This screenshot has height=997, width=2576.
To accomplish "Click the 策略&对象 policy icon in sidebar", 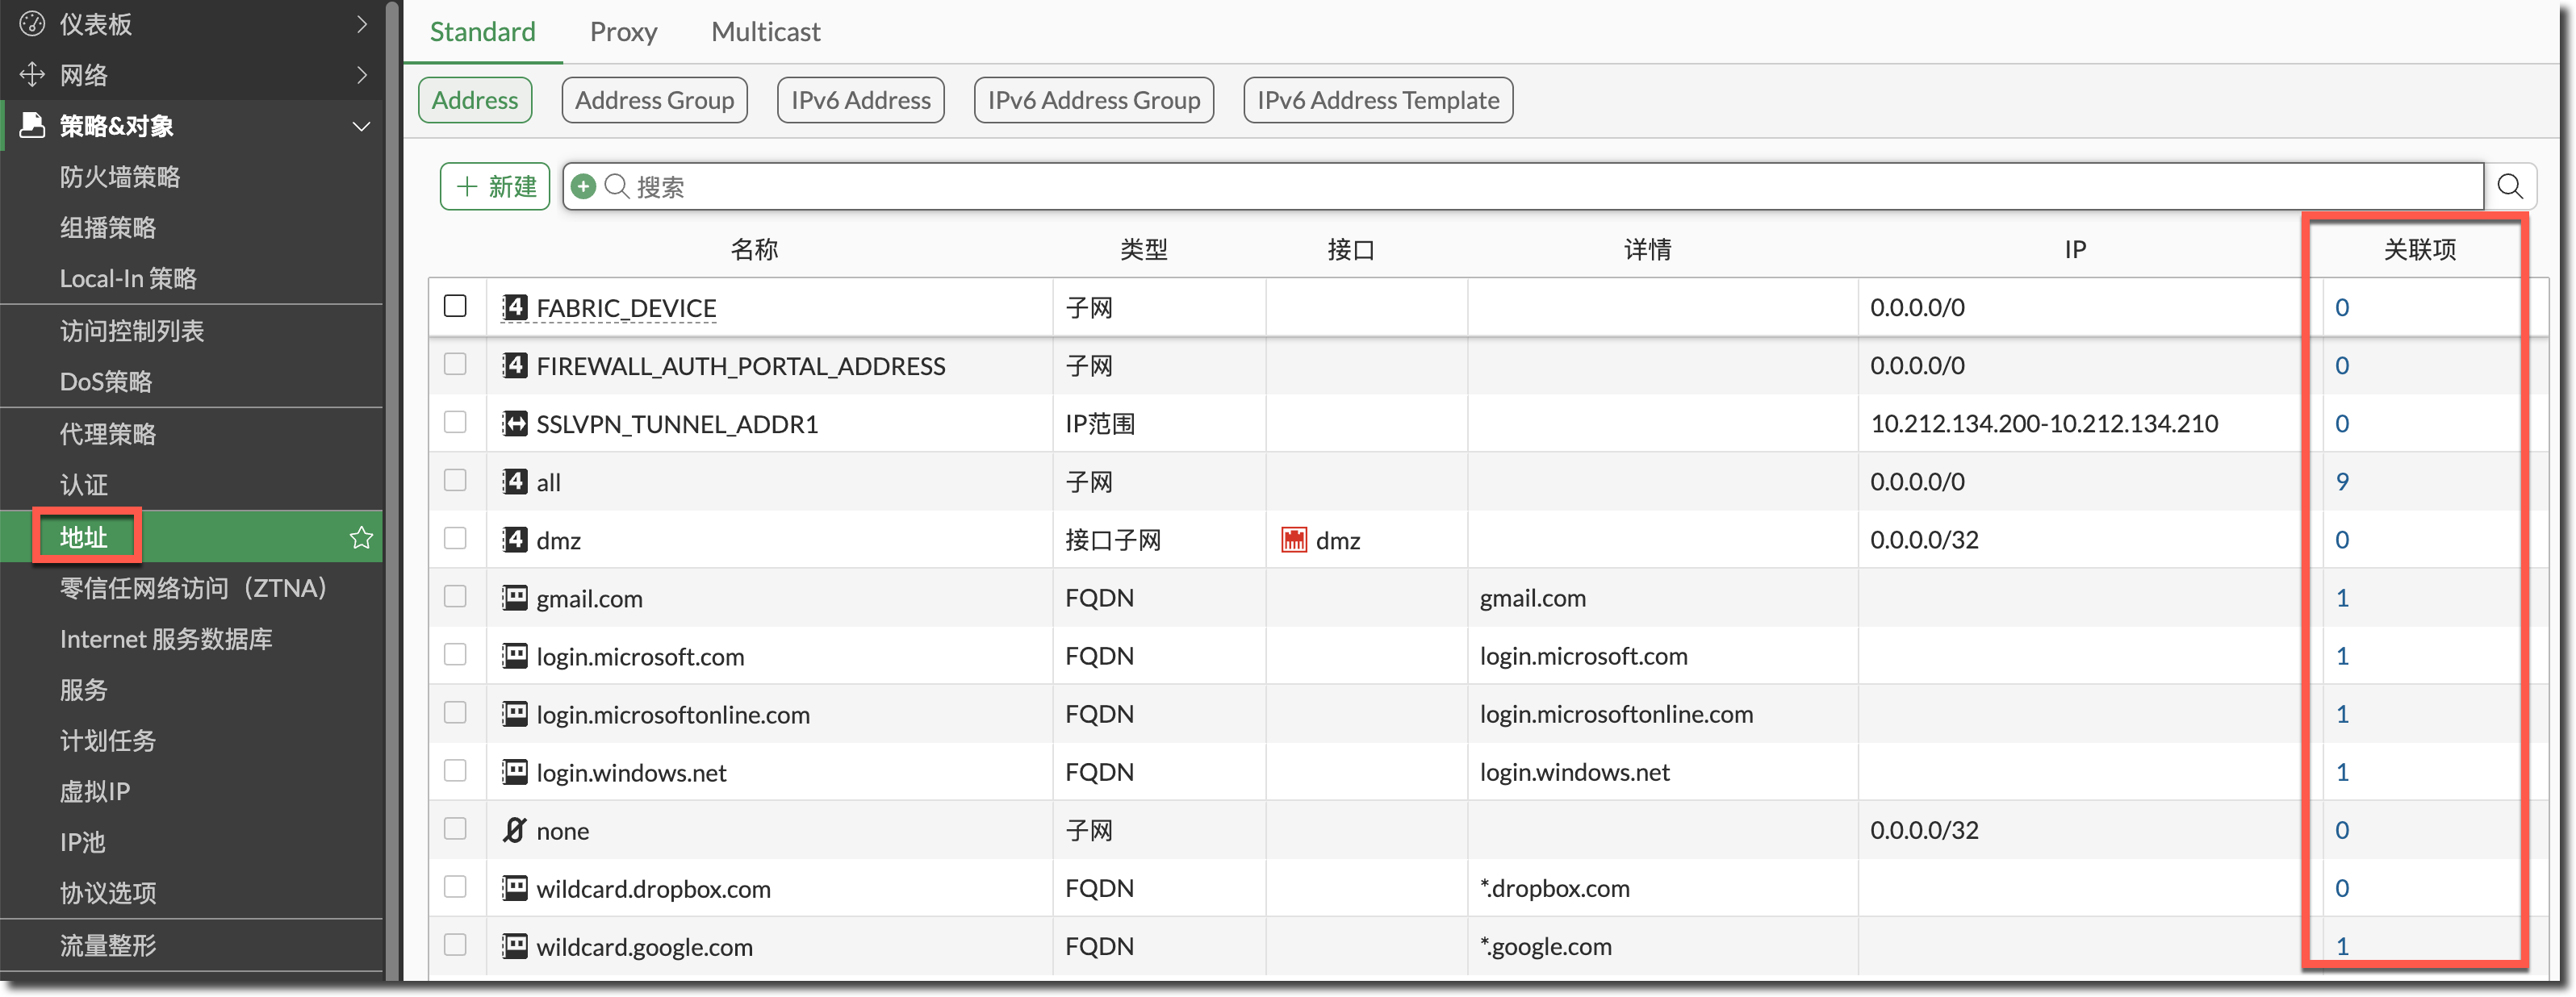I will (x=32, y=125).
